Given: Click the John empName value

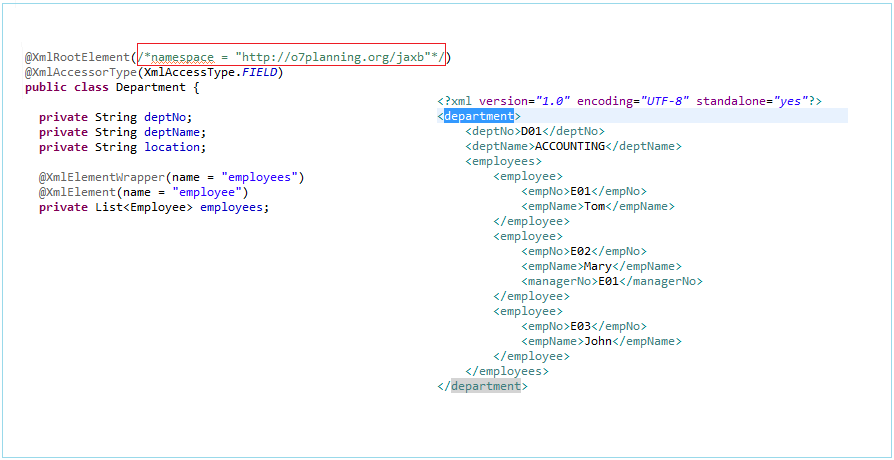Looking at the screenshot, I should pyautogui.click(x=598, y=341).
